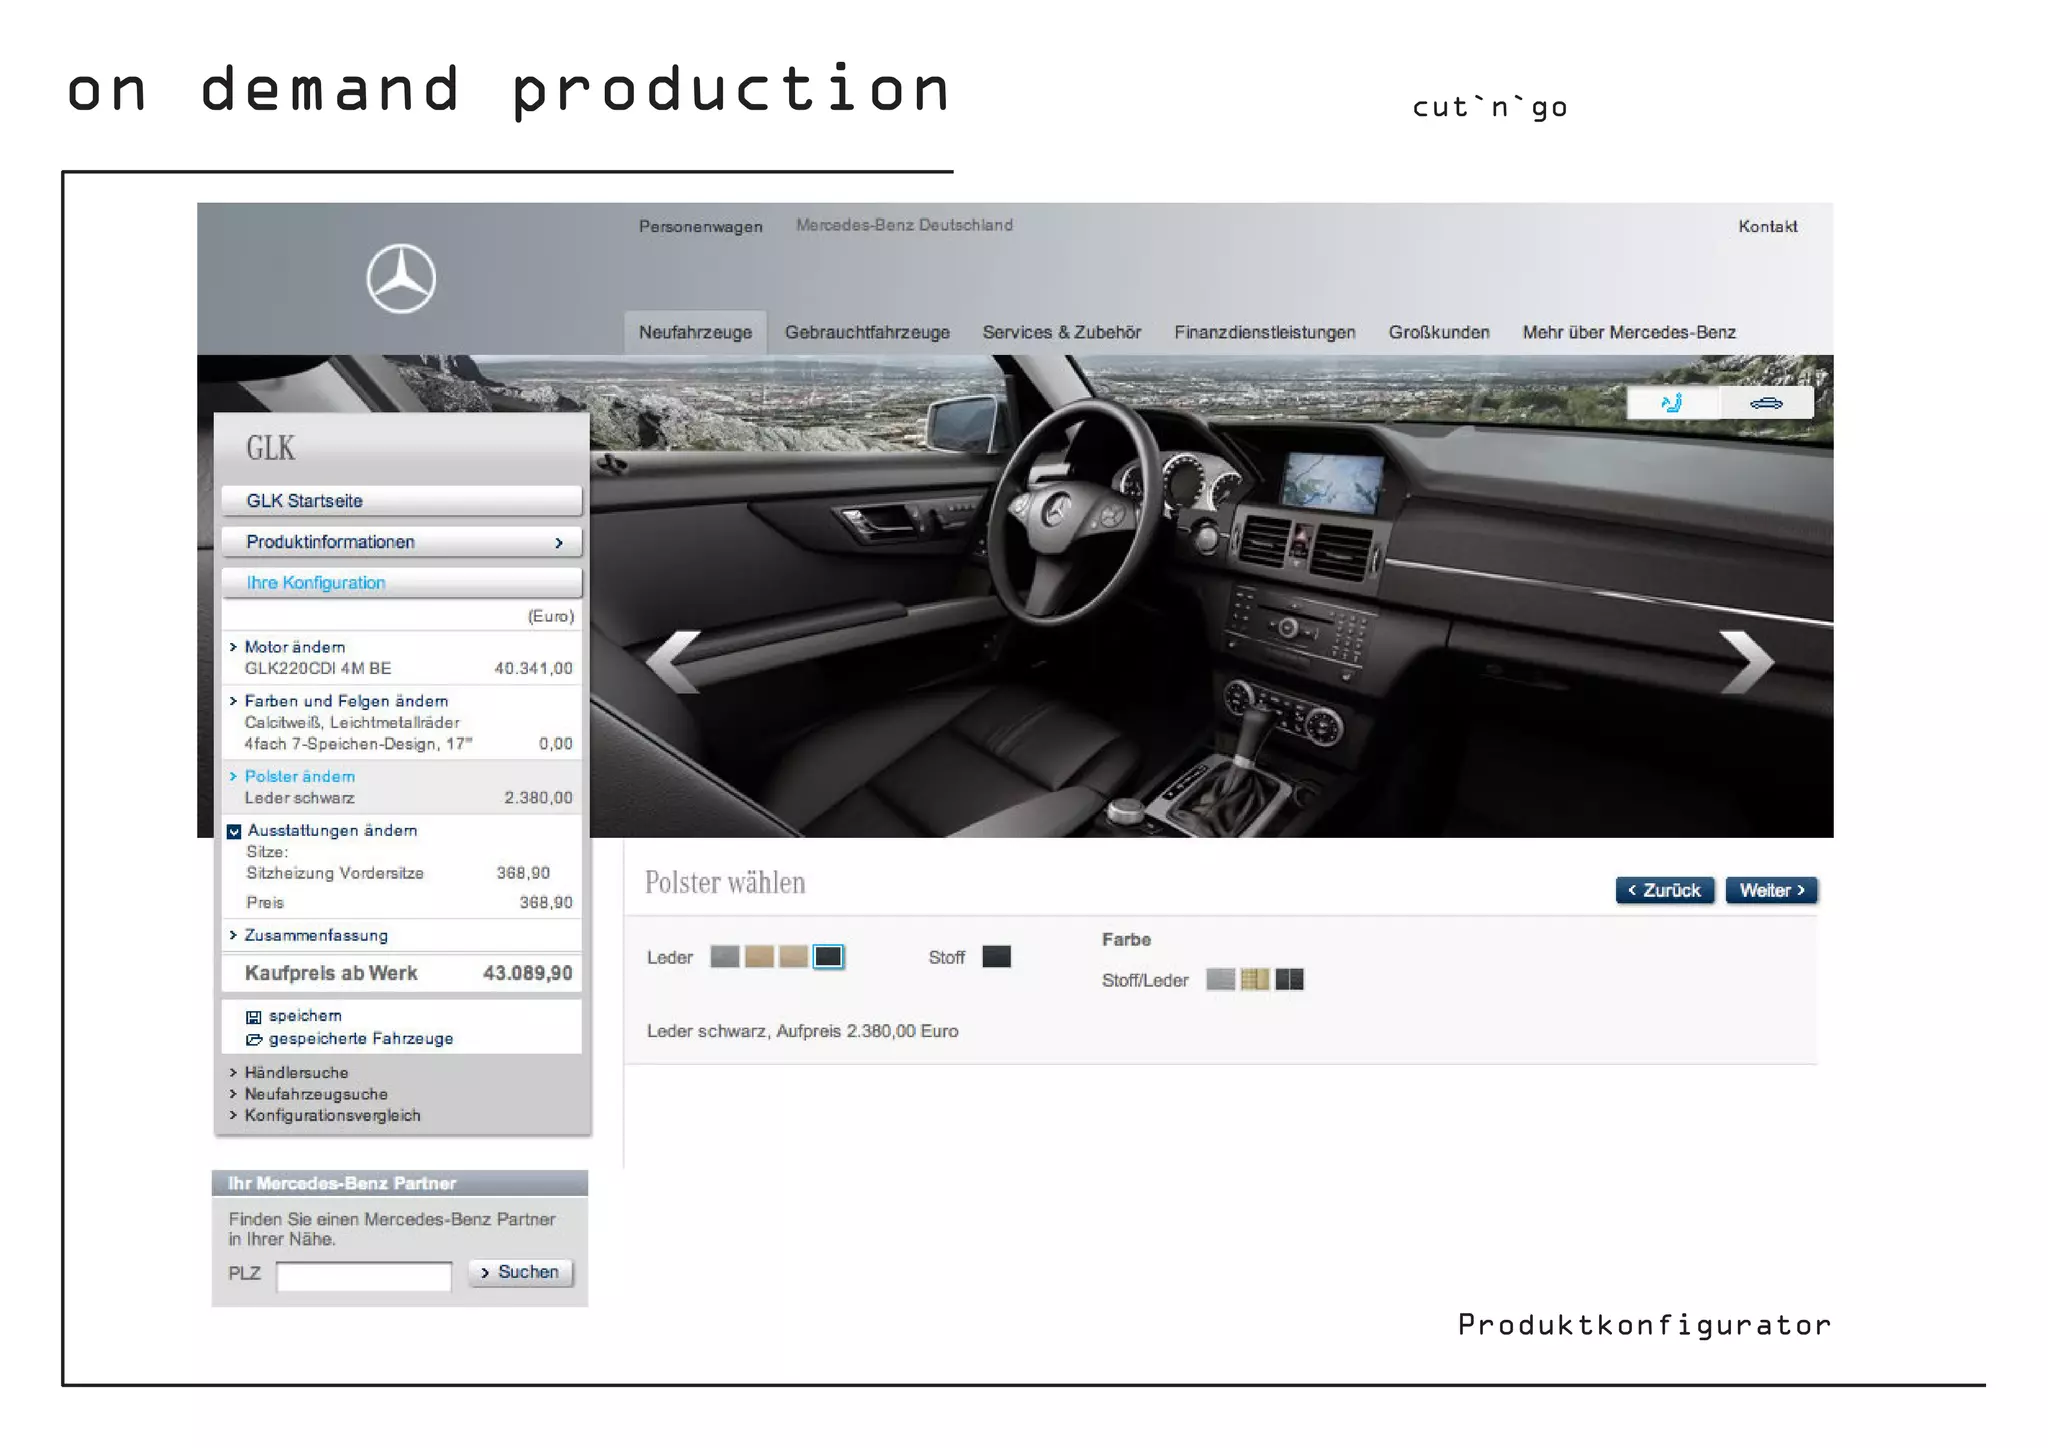Select the black Stoff/Leder swatch
Viewport: 2048px width, 1448px height.
point(1290,980)
